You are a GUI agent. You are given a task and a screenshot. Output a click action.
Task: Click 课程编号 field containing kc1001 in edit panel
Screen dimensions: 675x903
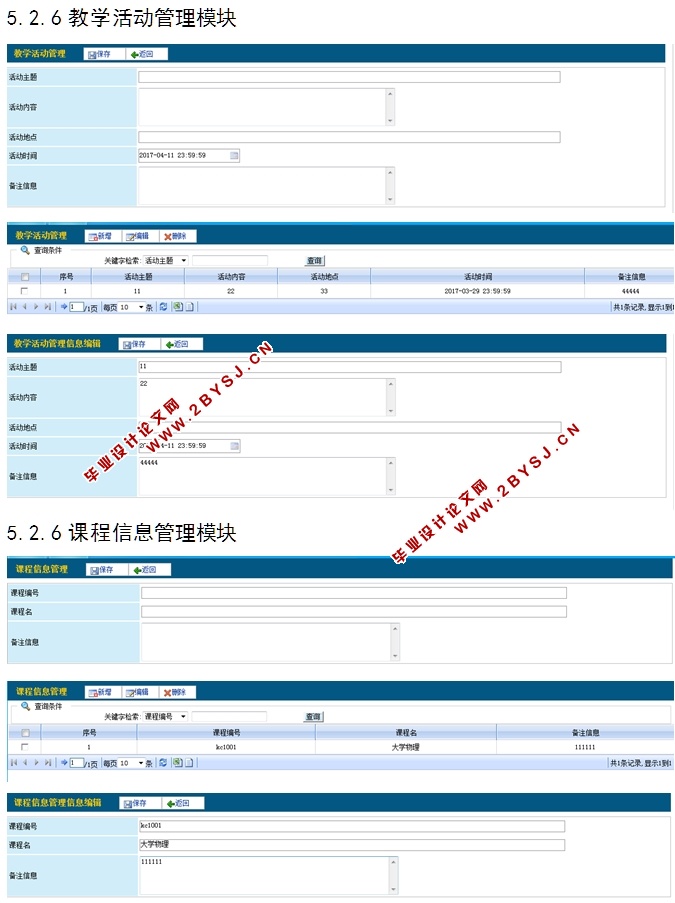[x=352, y=826]
